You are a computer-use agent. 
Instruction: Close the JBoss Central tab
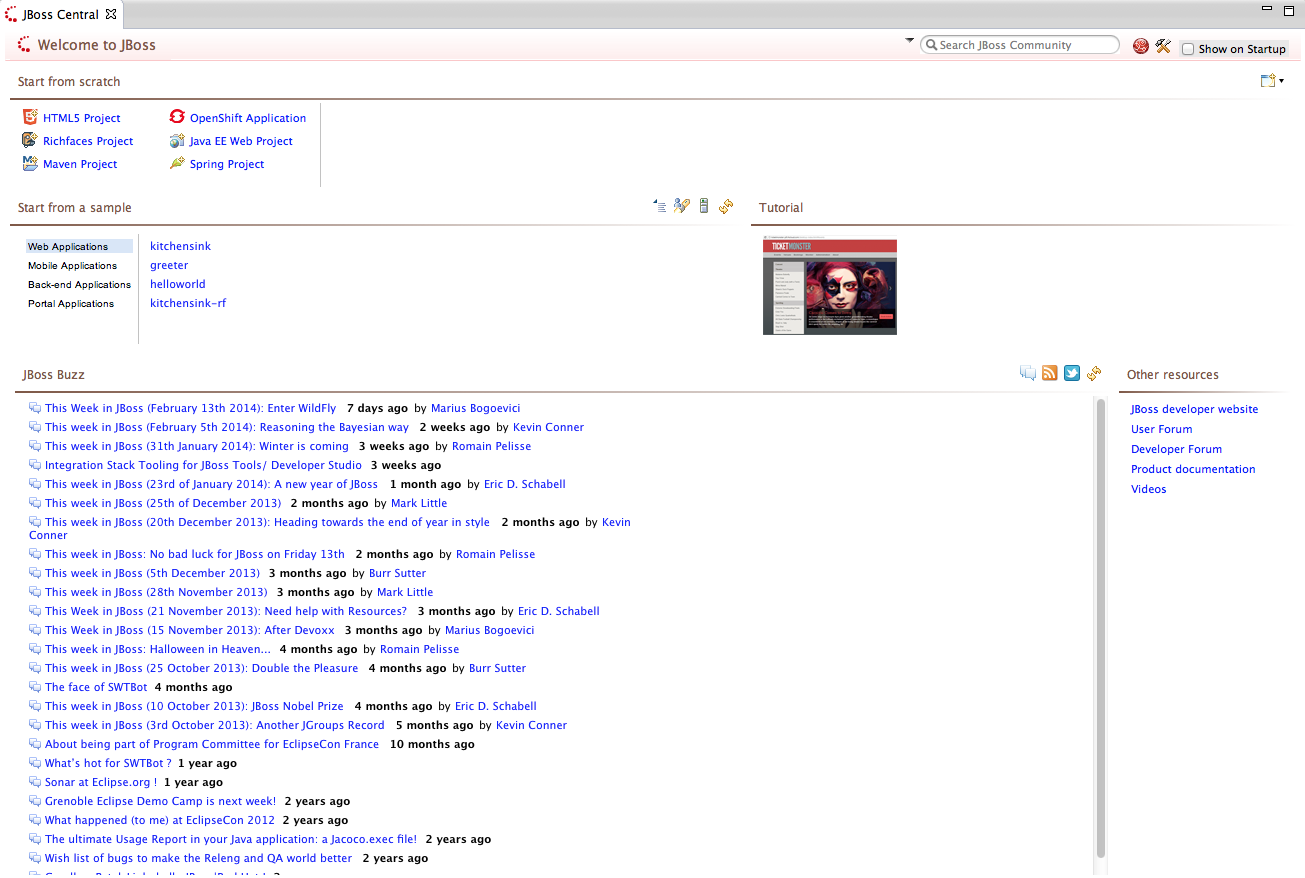coord(111,14)
